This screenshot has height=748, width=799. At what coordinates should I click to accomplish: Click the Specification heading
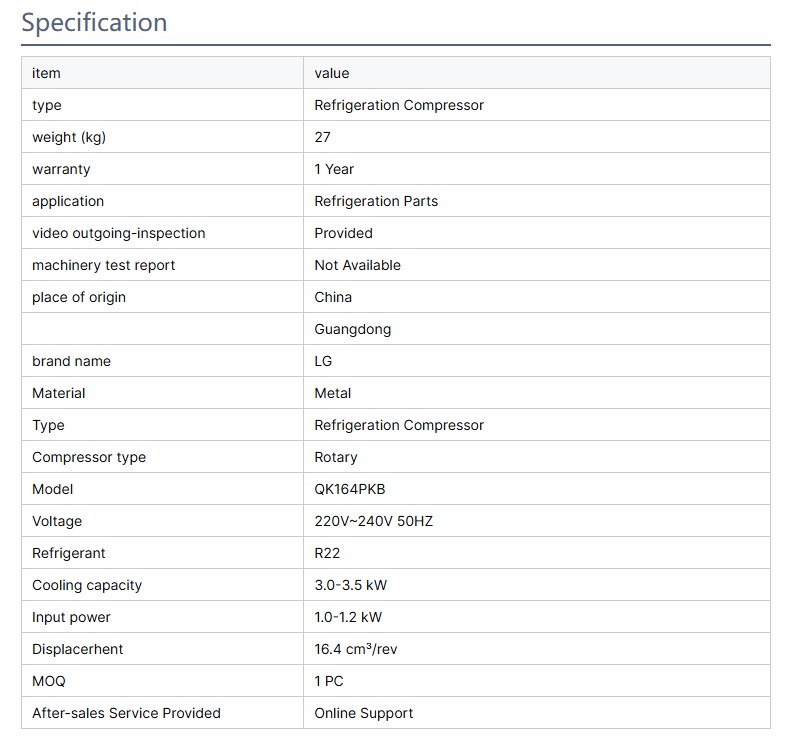click(94, 23)
